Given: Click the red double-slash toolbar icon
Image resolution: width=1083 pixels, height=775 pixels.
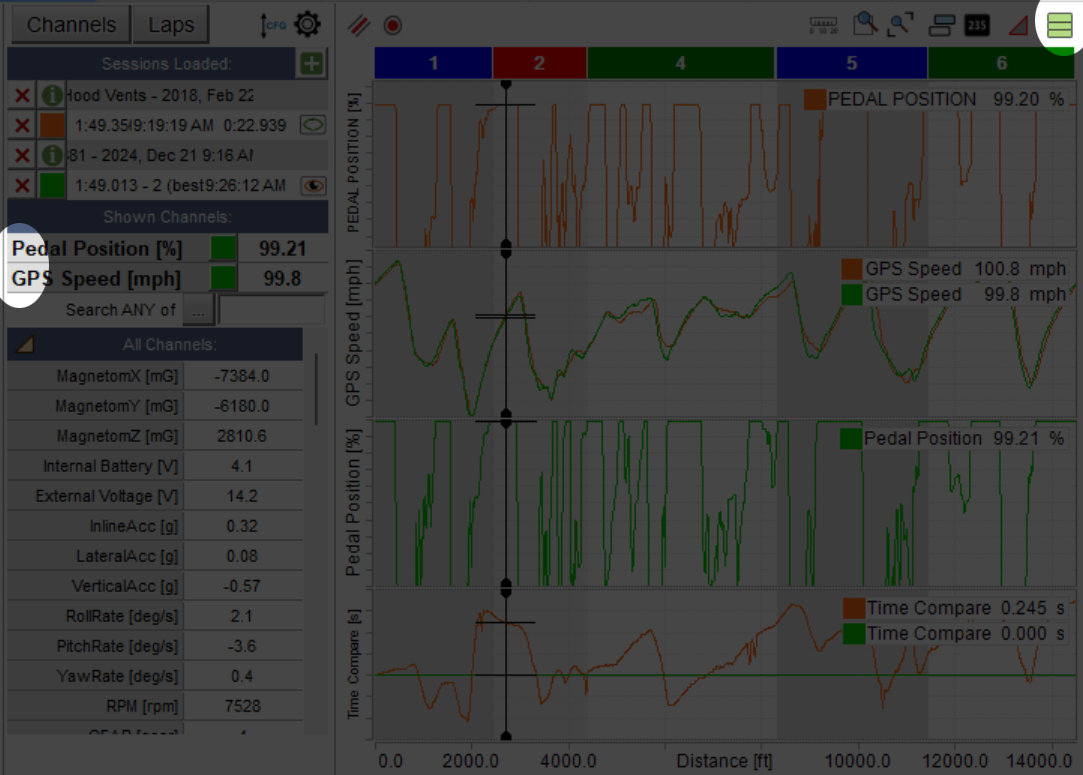Looking at the screenshot, I should 358,26.
